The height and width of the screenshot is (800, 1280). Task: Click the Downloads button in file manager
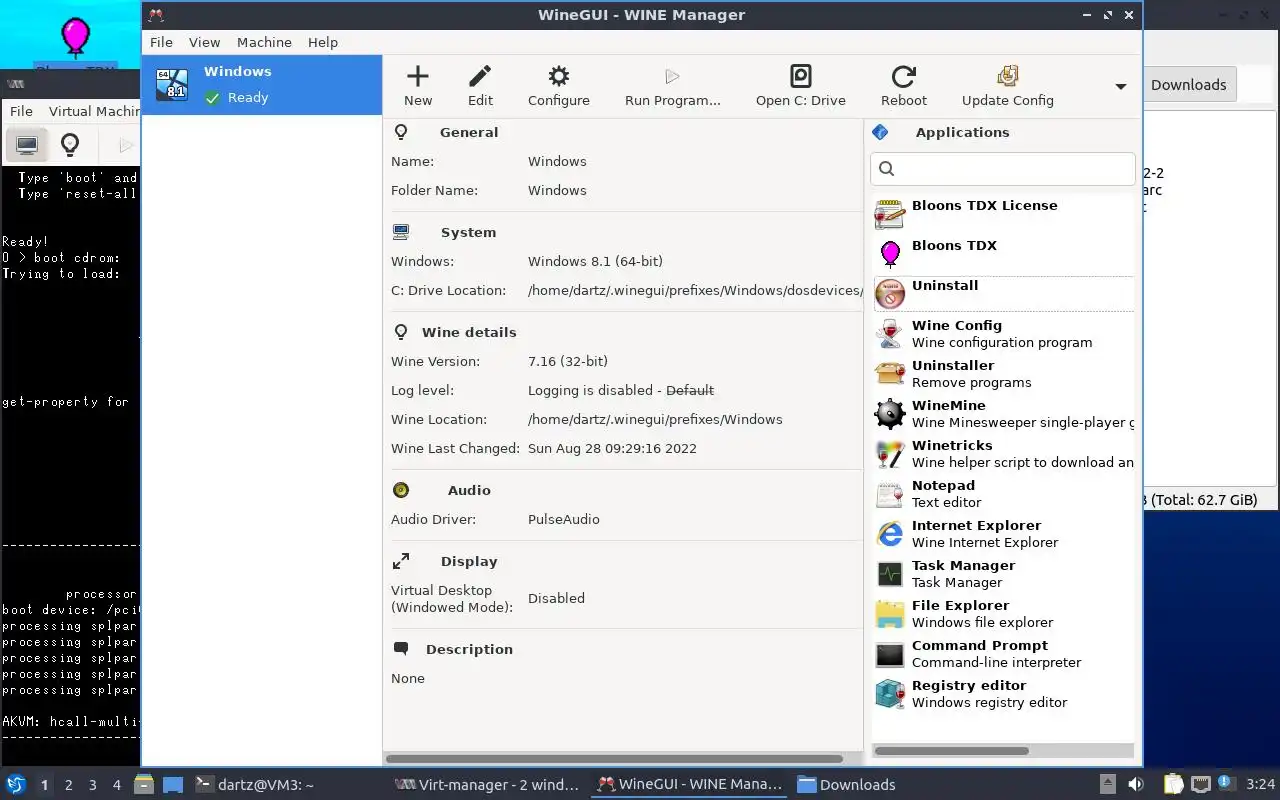pos(1188,85)
